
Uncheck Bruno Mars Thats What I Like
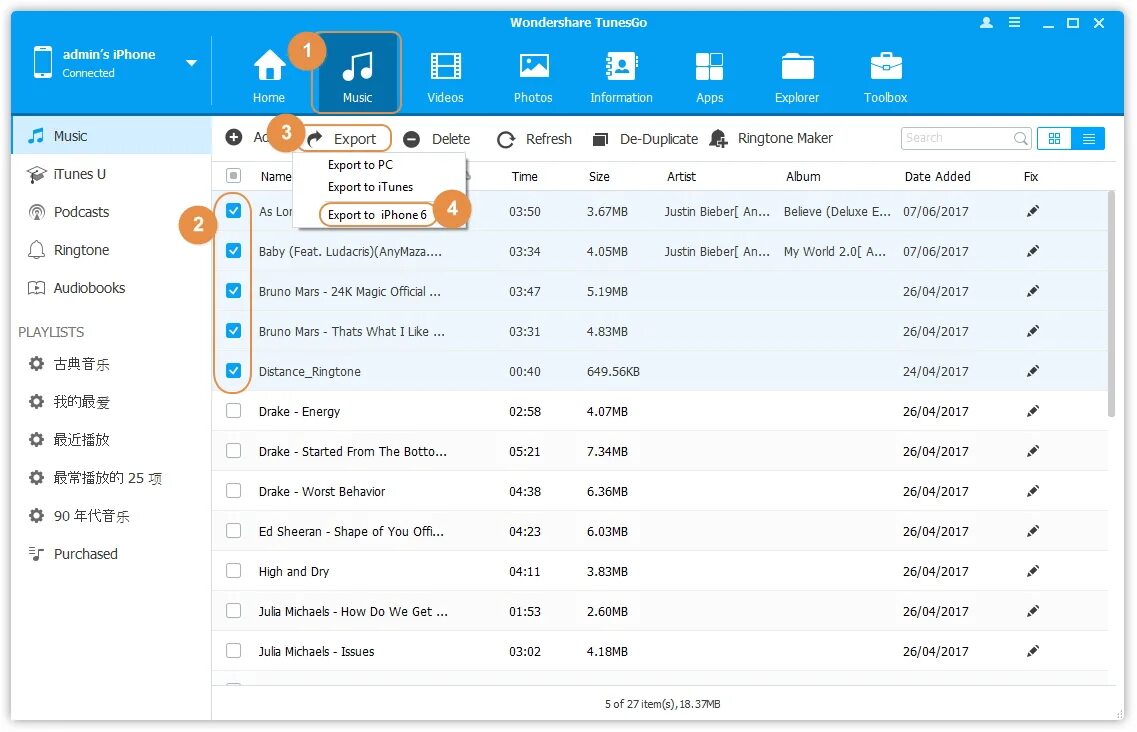tap(233, 331)
